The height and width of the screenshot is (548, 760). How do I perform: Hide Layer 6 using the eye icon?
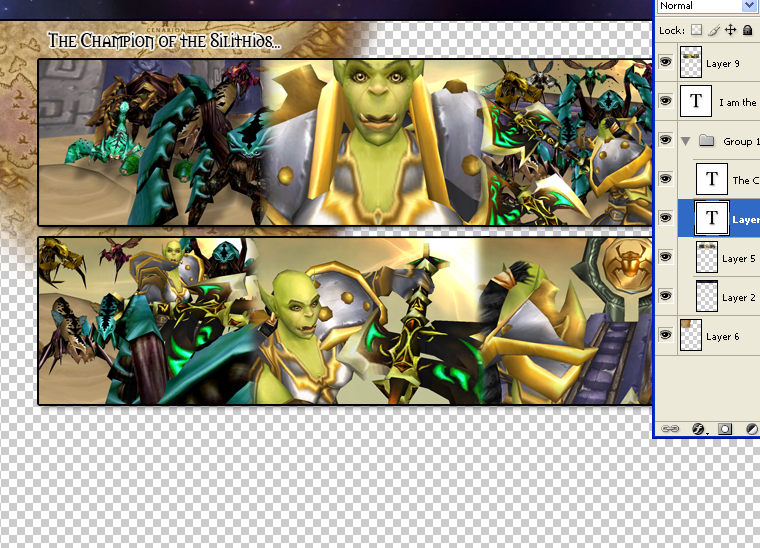coord(666,336)
